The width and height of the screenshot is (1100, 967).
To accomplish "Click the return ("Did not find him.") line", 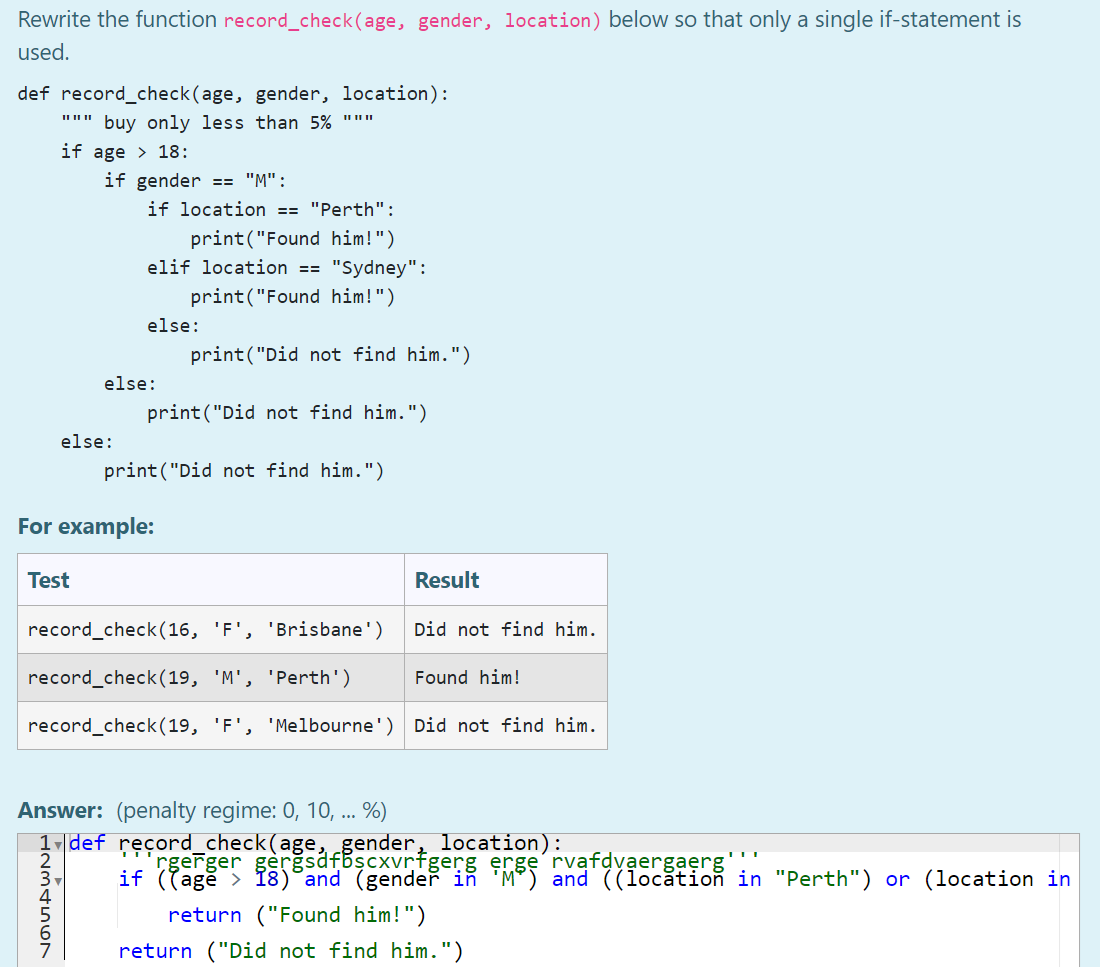I will (290, 950).
